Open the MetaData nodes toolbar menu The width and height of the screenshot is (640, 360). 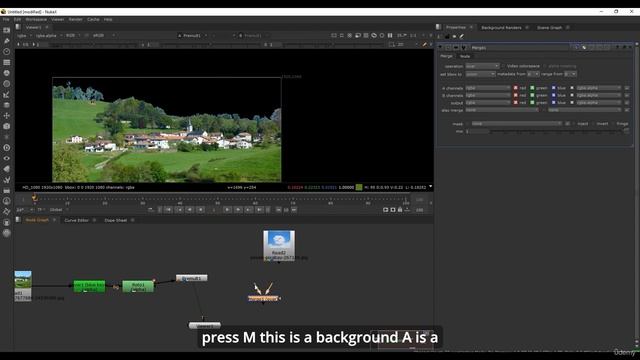tap(7, 169)
